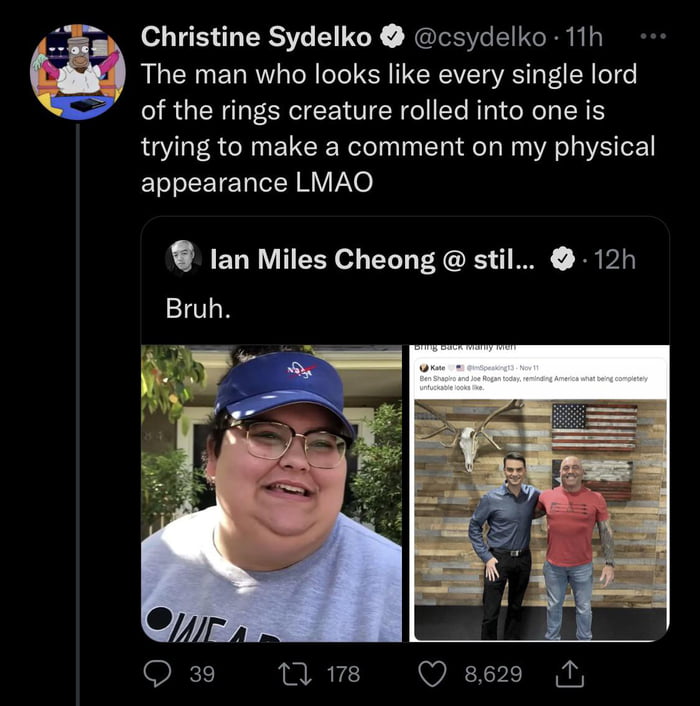Click Ian Miles Cheong's verified badge
The height and width of the screenshot is (706, 700).
tap(562, 259)
